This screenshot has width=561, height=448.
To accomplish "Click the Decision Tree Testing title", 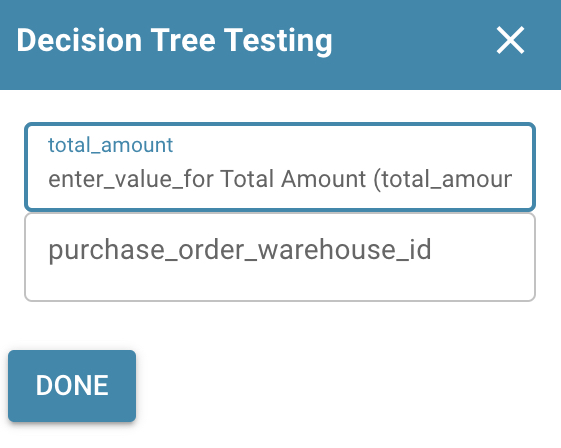I will pos(175,41).
